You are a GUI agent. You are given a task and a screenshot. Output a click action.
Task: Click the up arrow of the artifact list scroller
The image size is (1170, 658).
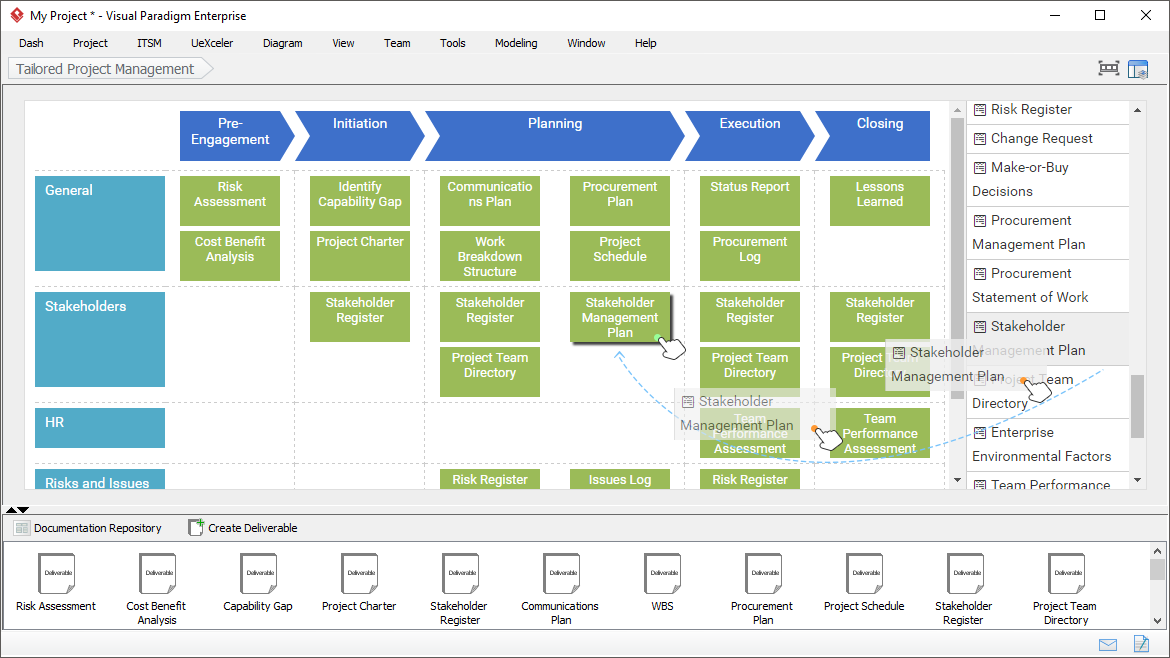coord(1137,110)
